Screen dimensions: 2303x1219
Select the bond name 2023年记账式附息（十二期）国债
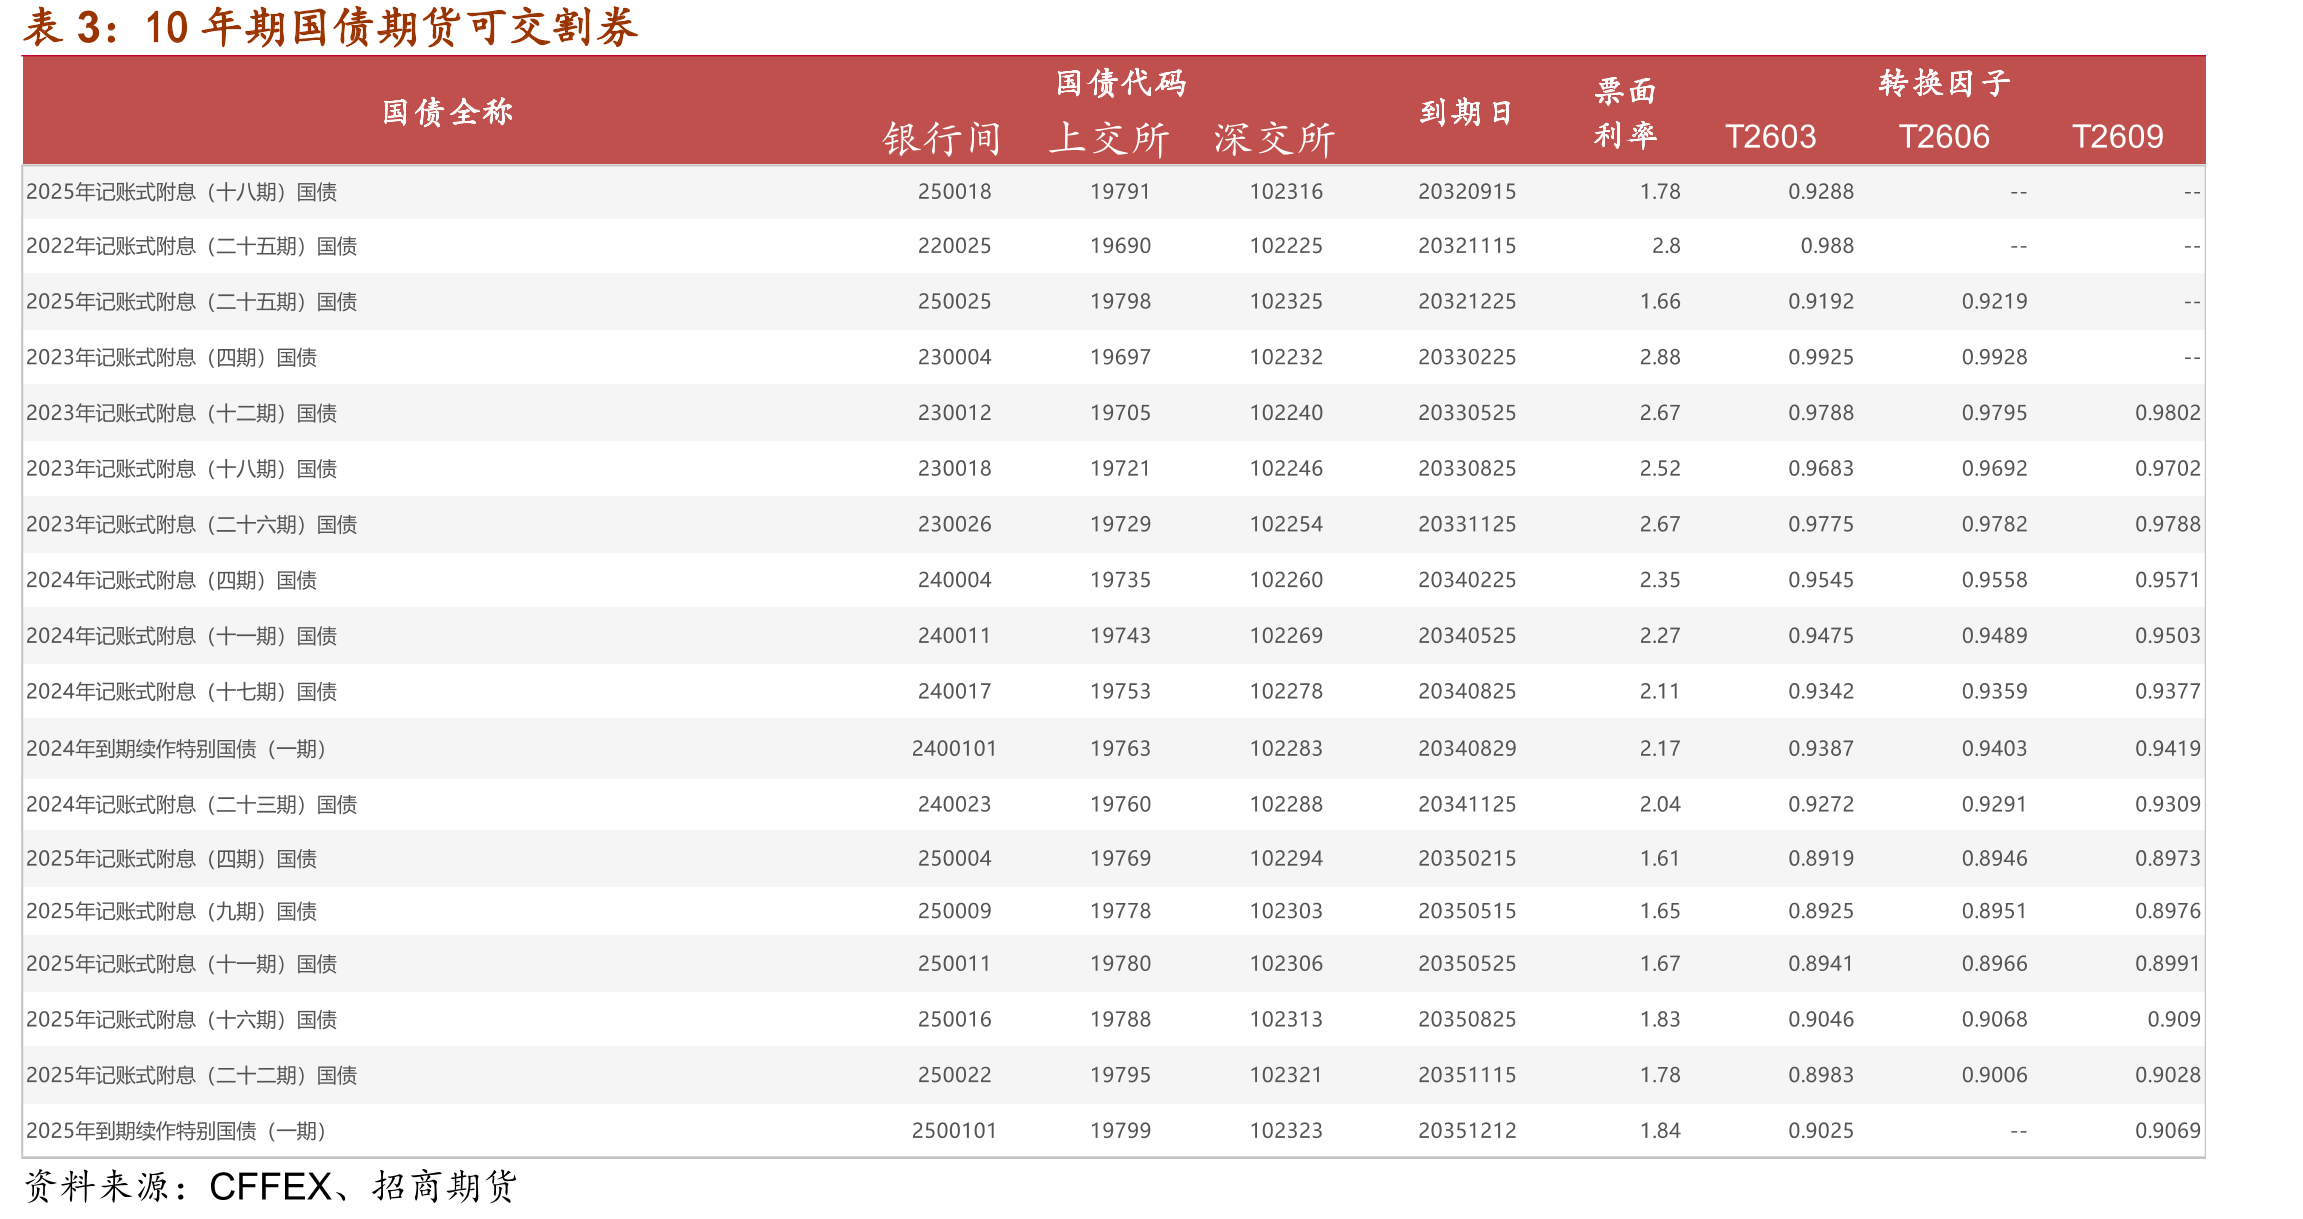(182, 413)
